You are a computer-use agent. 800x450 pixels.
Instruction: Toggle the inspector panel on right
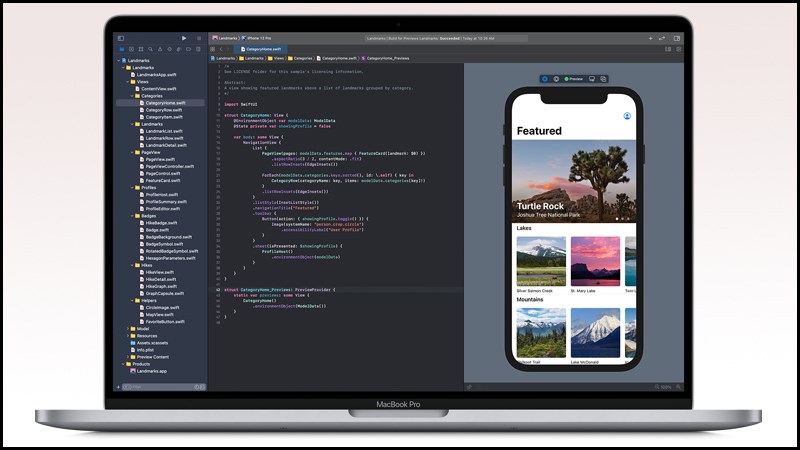(x=677, y=38)
